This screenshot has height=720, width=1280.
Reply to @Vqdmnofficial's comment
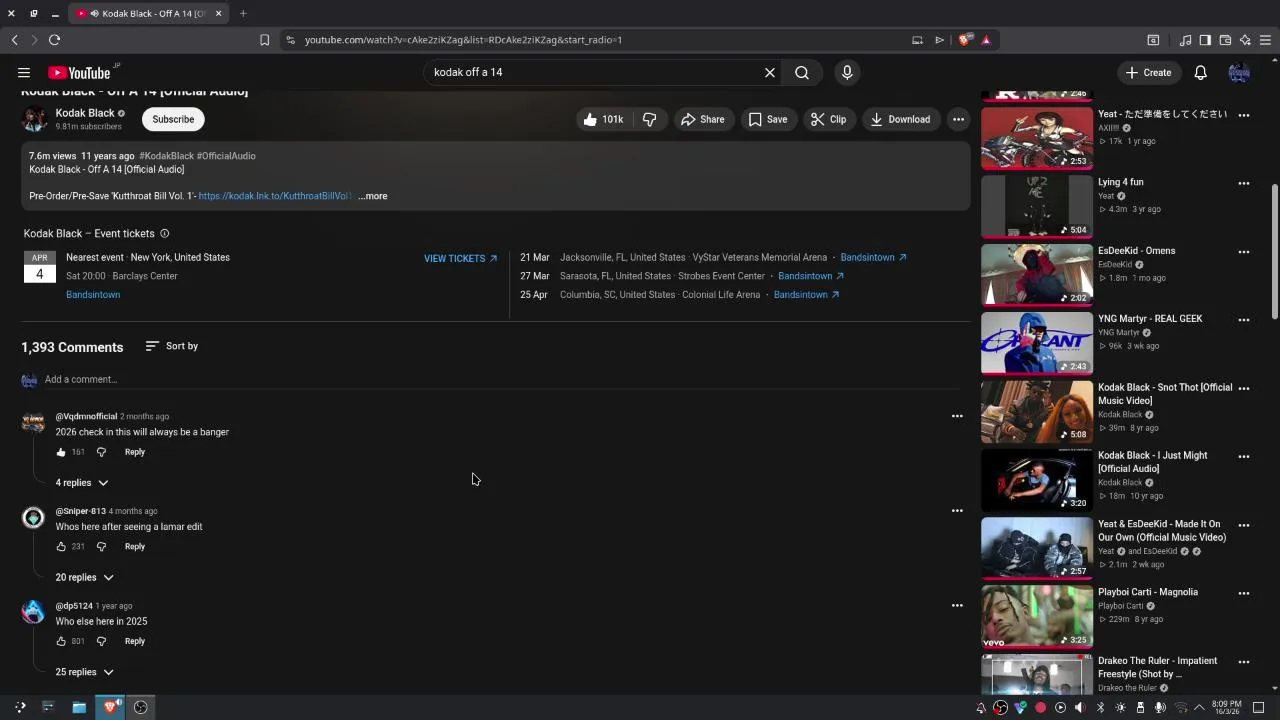135,452
